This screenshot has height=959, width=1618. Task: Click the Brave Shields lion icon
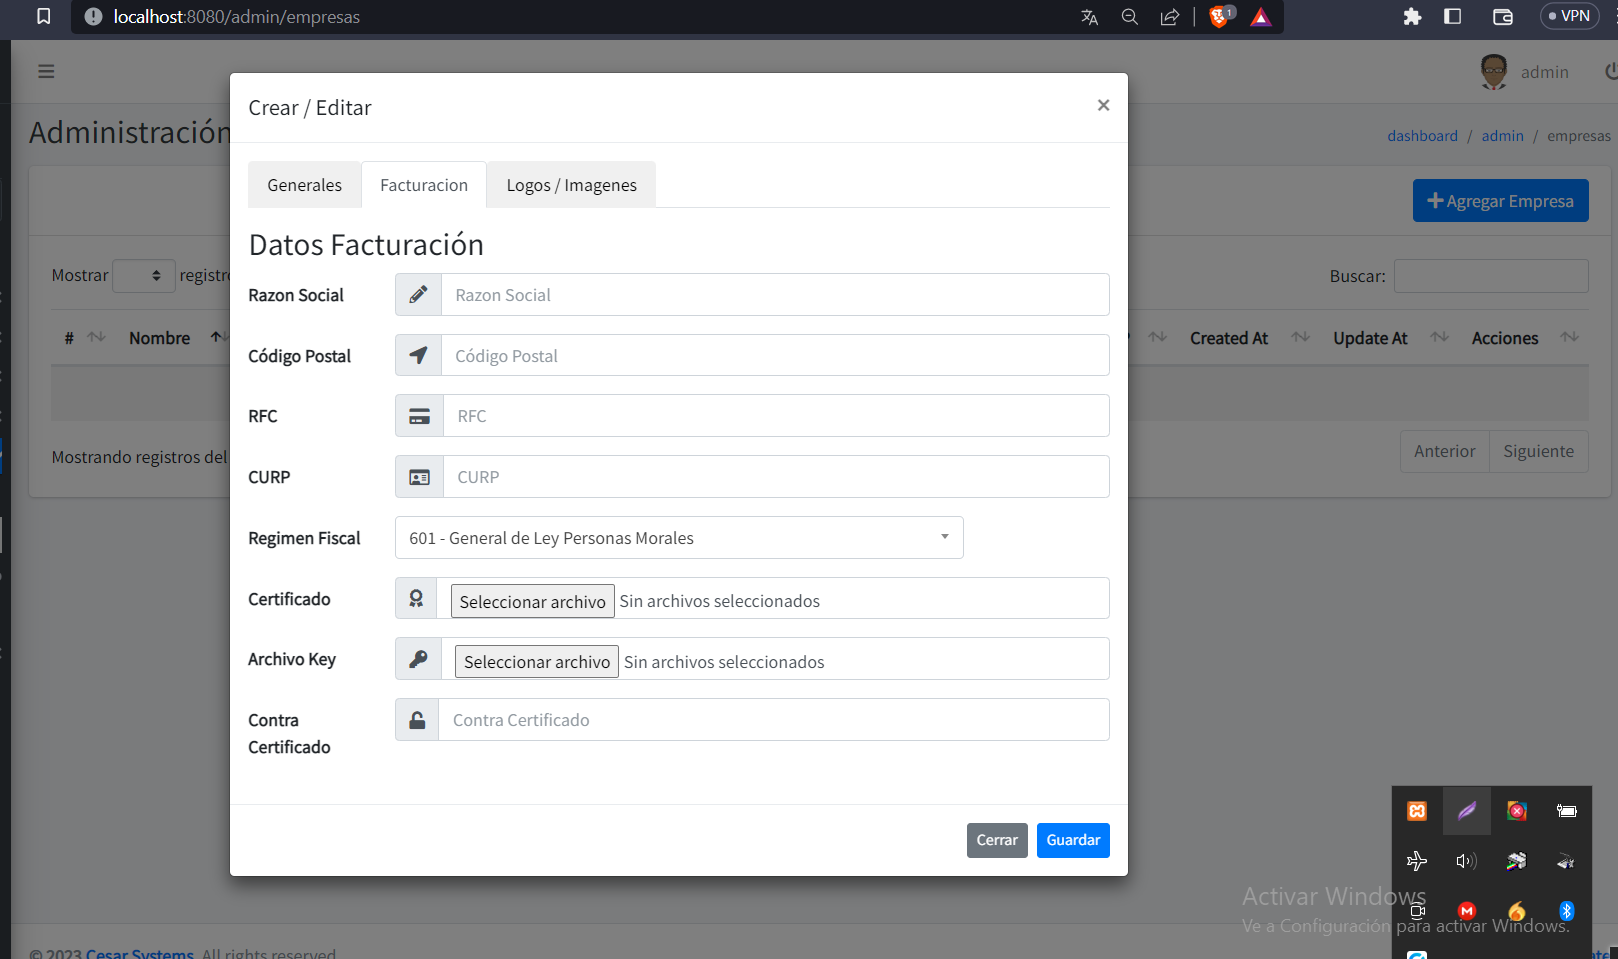click(x=1218, y=17)
